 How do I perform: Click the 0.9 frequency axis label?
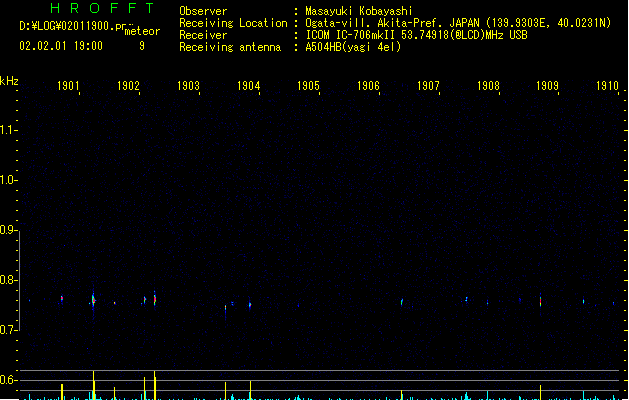8,230
